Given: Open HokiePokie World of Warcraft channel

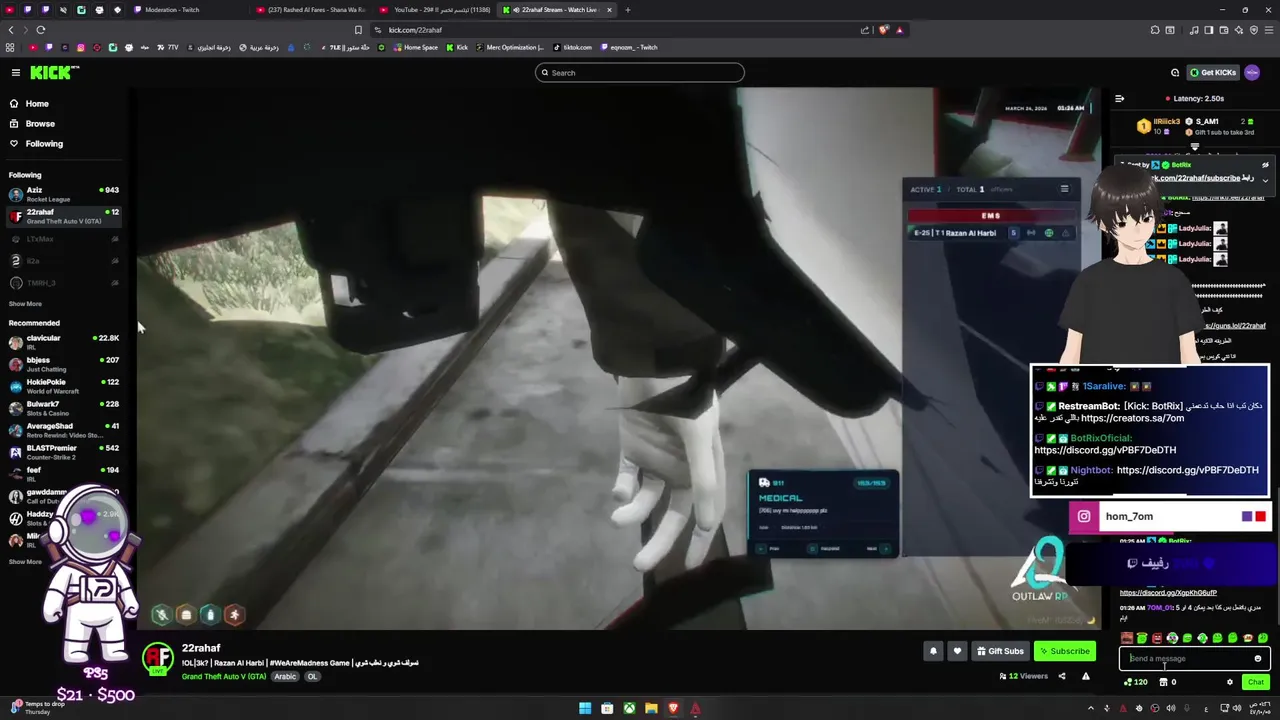Looking at the screenshot, I should [64, 386].
